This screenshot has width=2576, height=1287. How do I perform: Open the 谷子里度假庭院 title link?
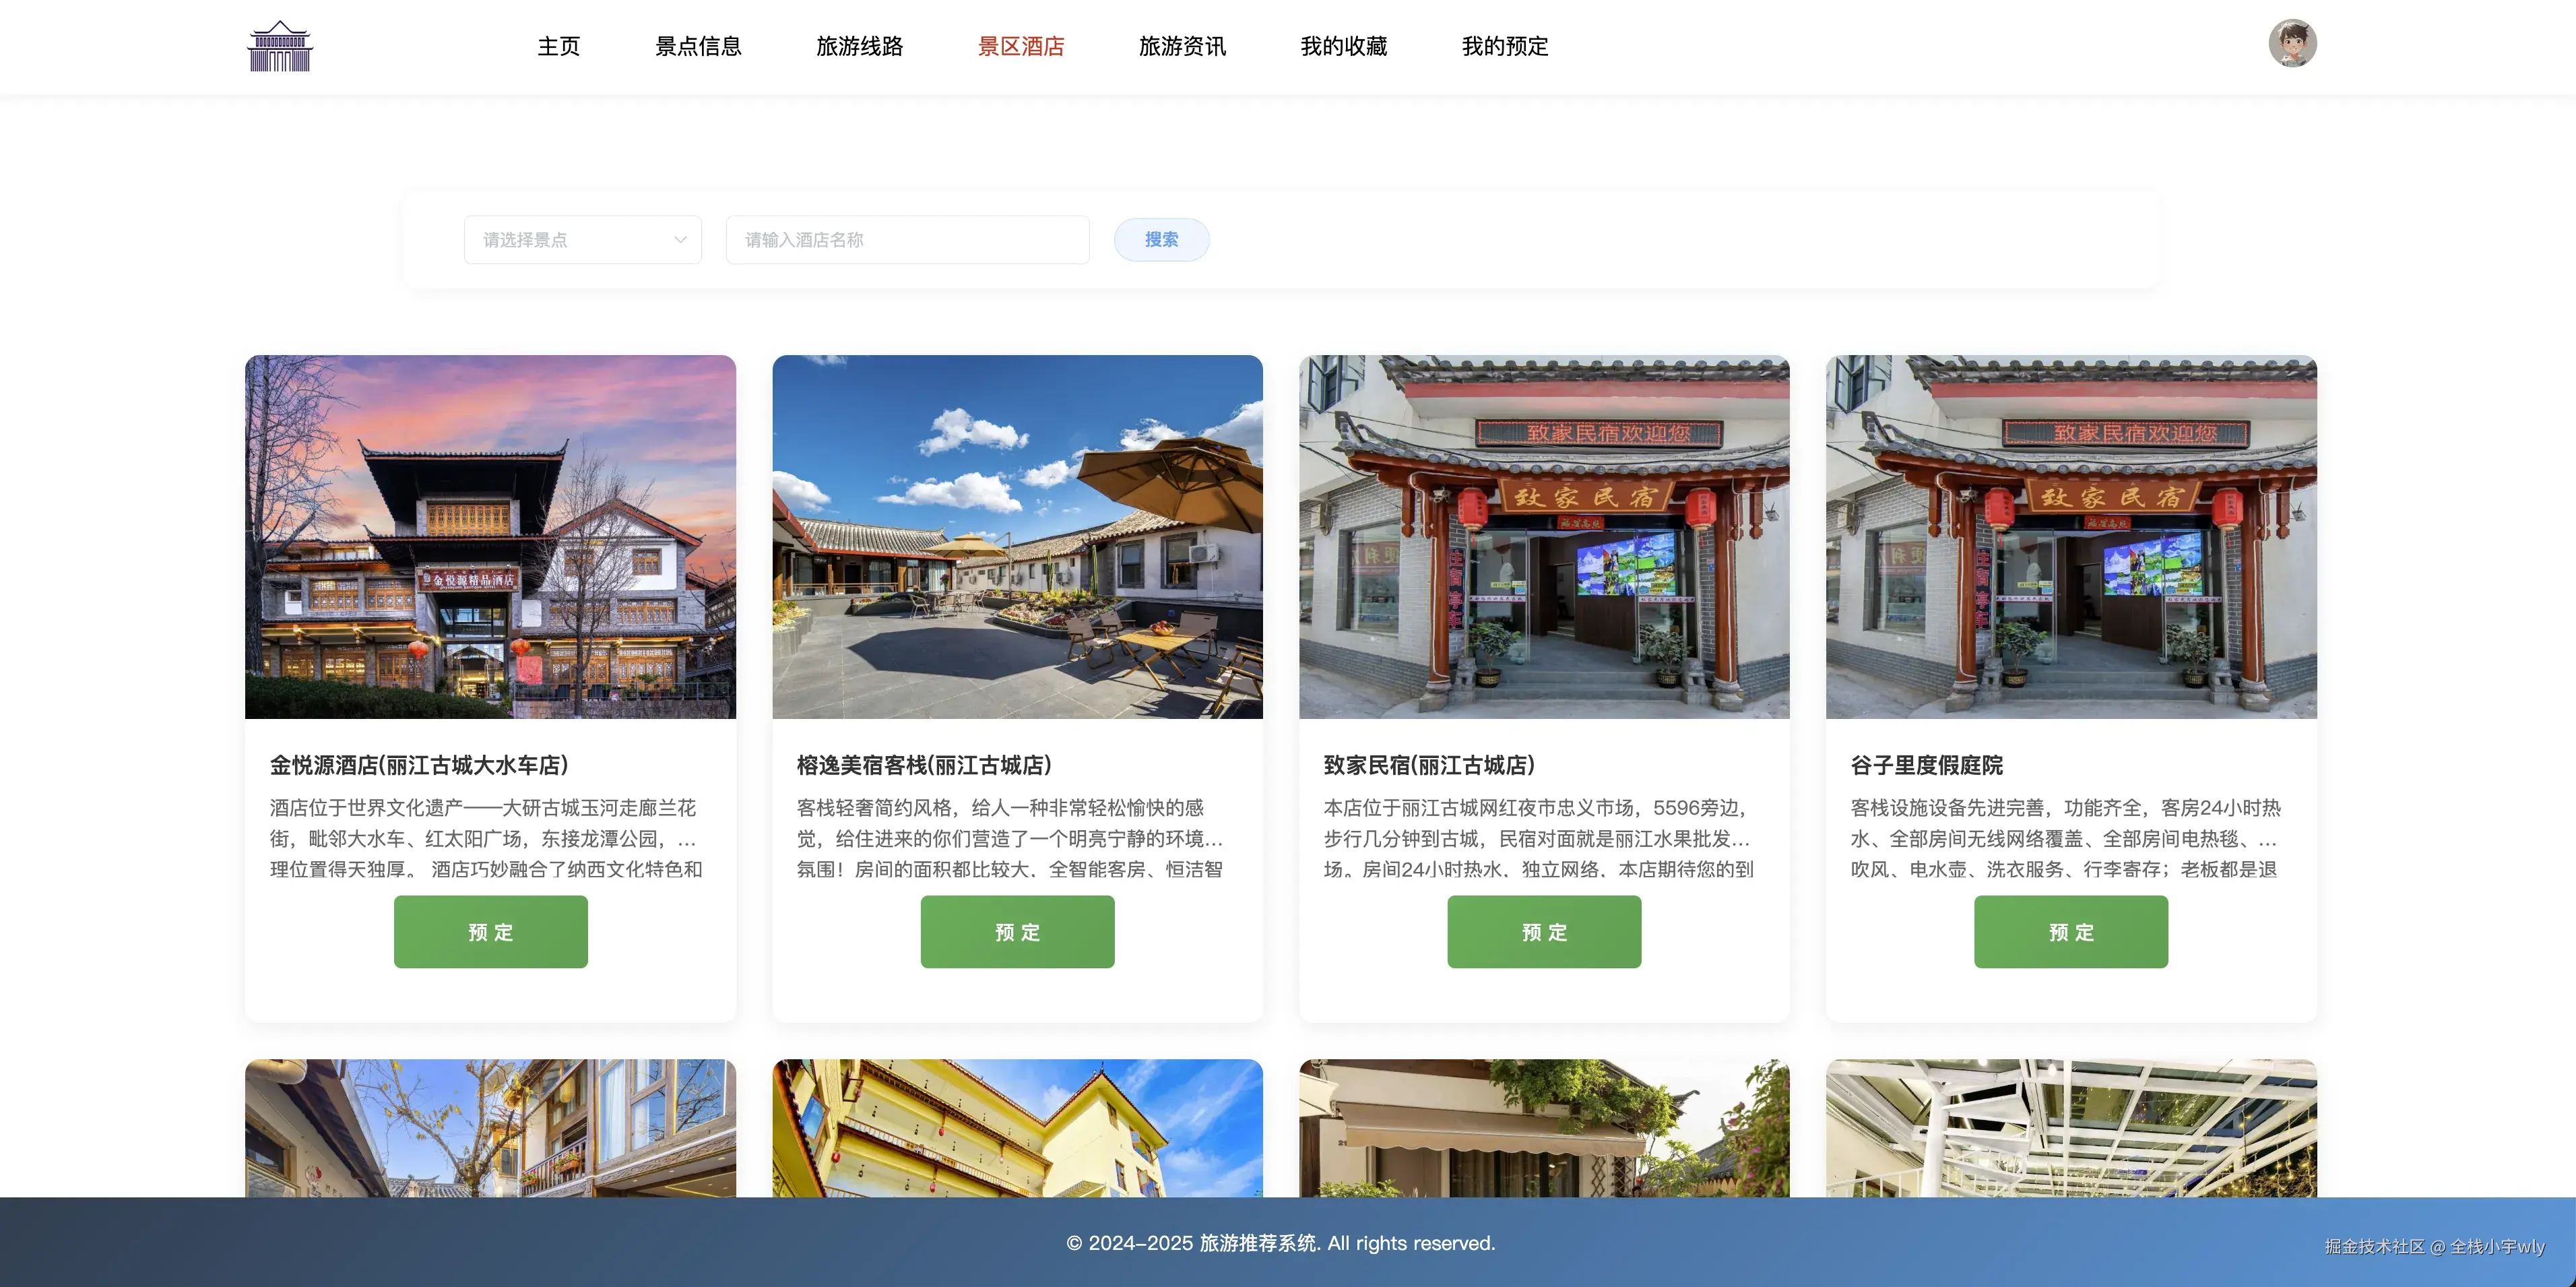(1926, 765)
